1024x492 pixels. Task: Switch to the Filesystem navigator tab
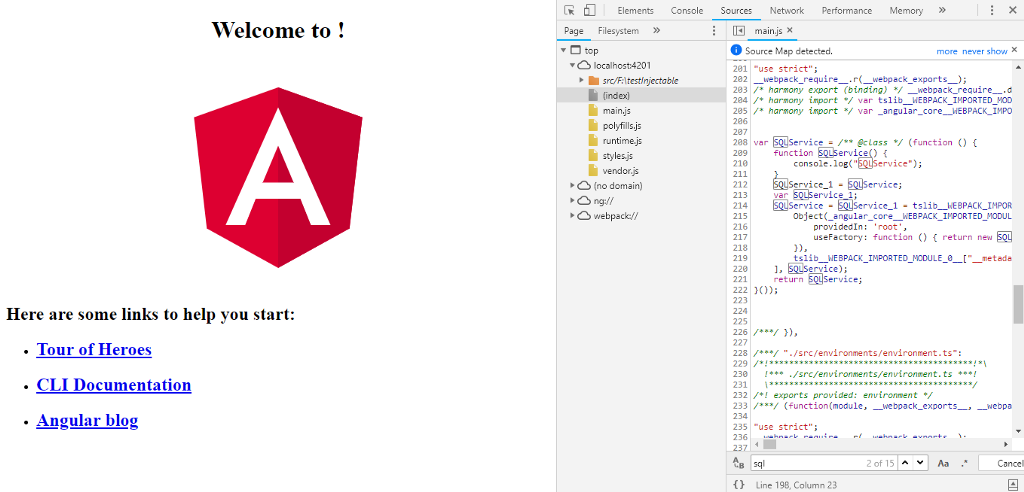(x=618, y=31)
